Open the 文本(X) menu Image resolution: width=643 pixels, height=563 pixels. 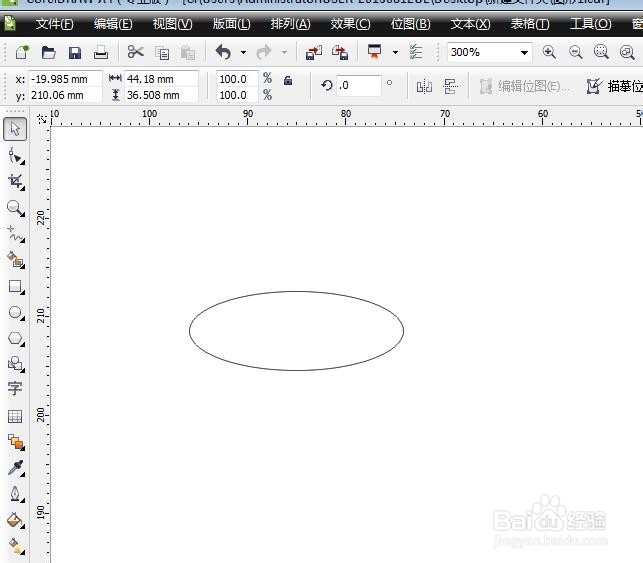(470, 24)
